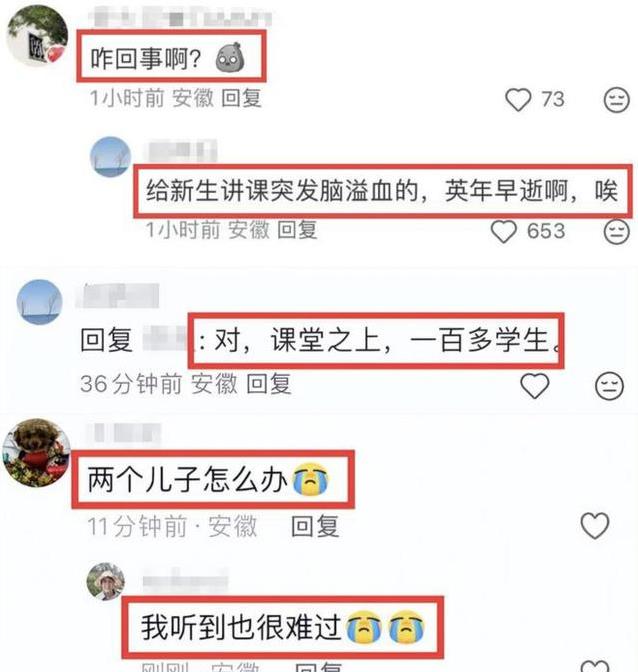The height and width of the screenshot is (672, 638).
Task: Reply to the 脑溢血 comment posted 1小时前
Action: point(297,230)
